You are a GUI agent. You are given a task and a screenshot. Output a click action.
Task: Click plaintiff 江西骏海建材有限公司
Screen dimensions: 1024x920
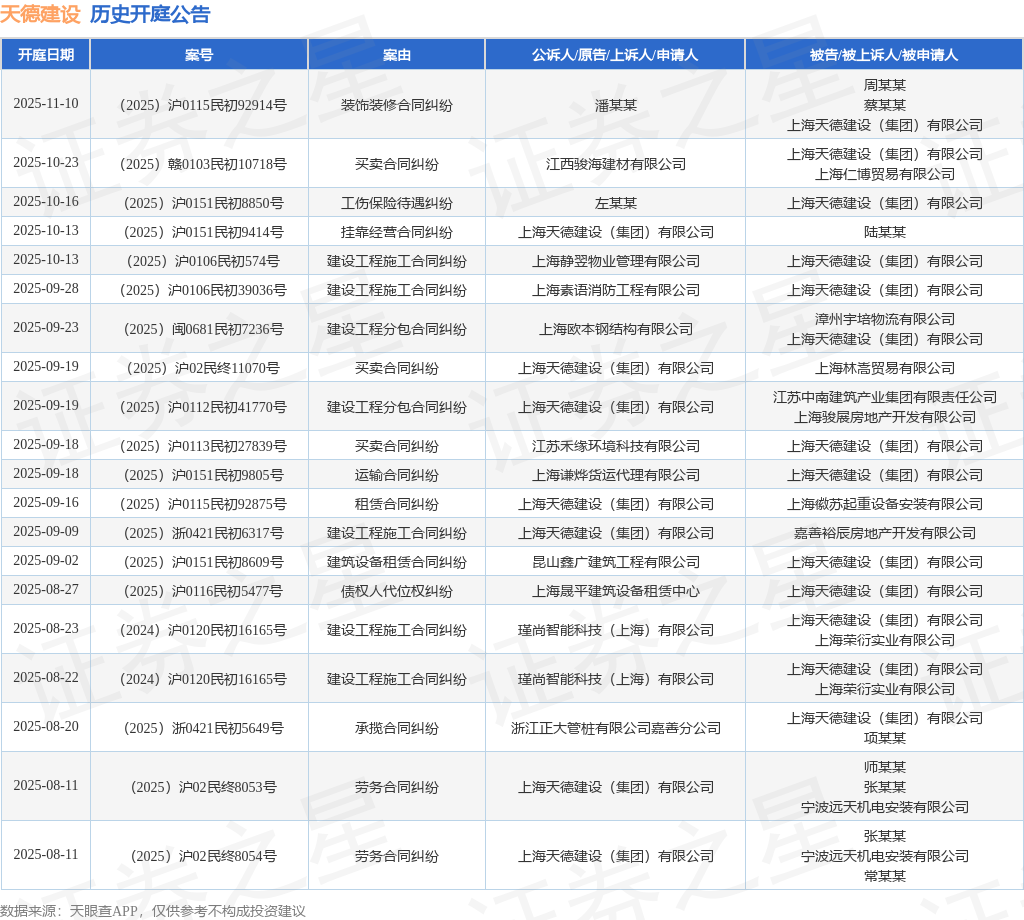tap(615, 164)
